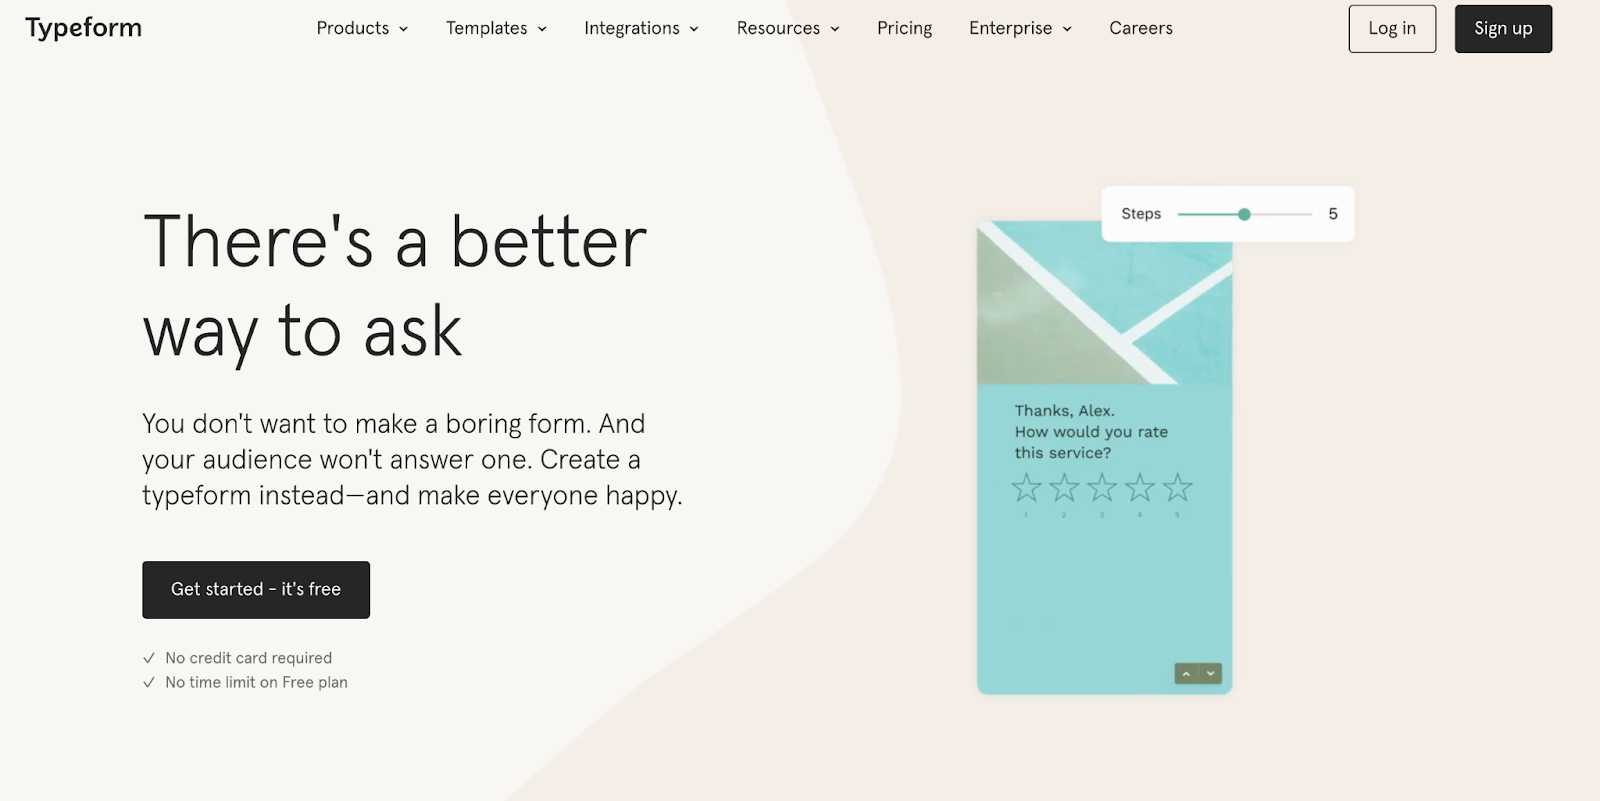Click the Typeform logo
The image size is (1600, 801).
point(84,28)
